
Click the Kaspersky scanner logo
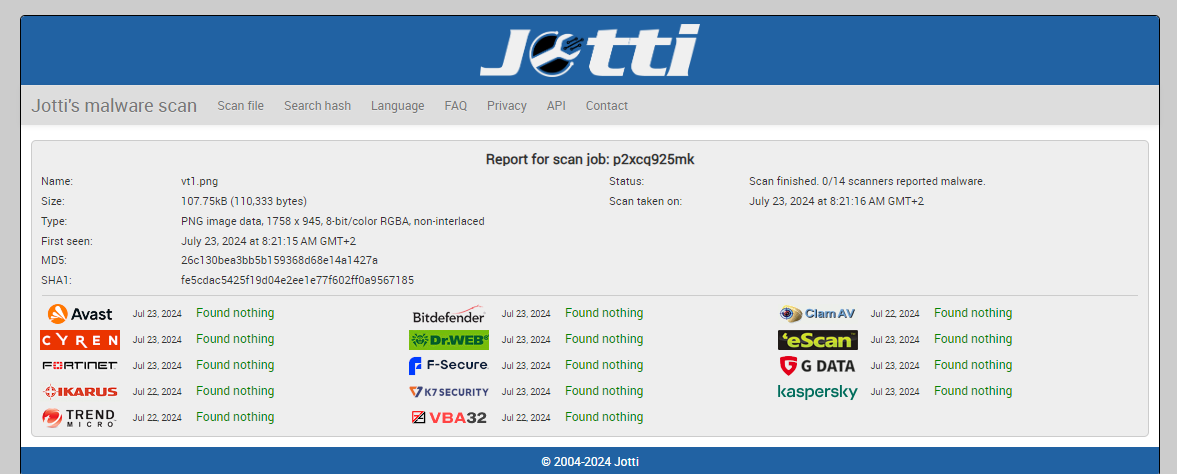[817, 391]
